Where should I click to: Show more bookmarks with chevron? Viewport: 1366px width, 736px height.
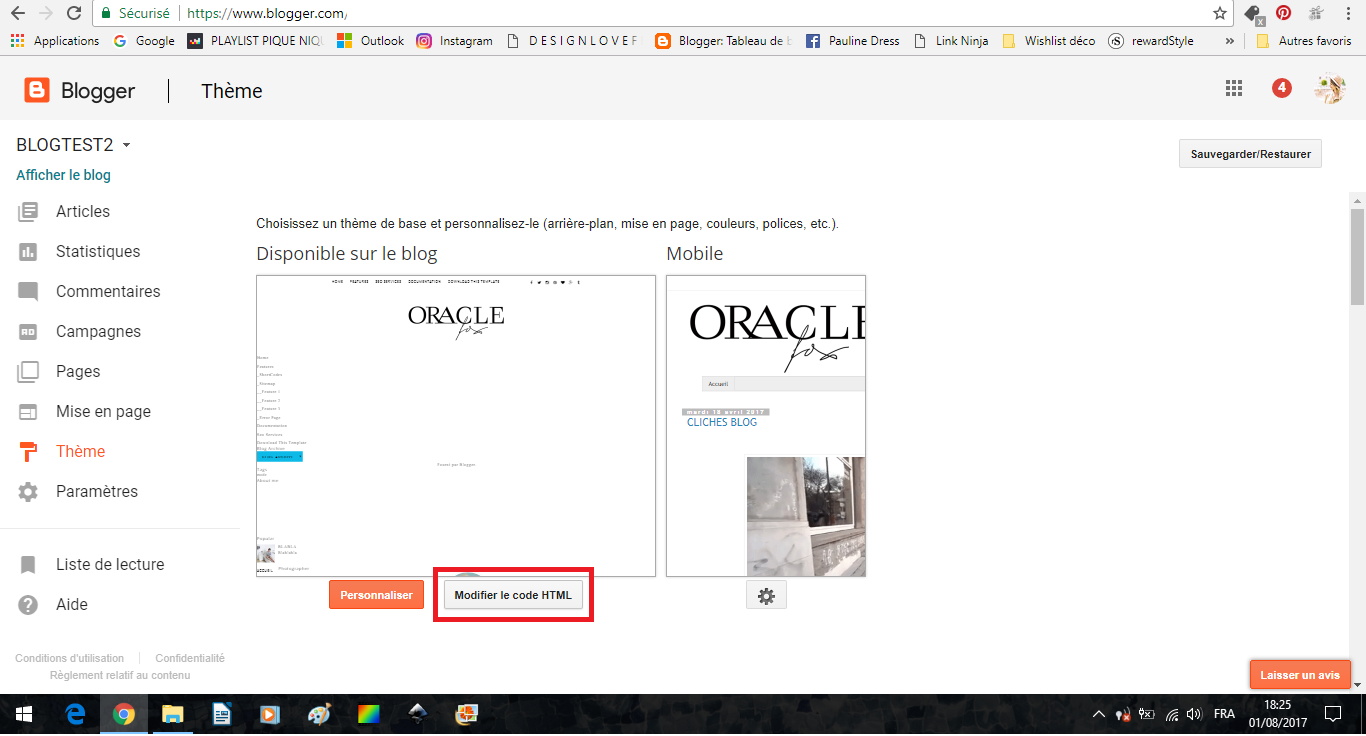[x=1229, y=41]
